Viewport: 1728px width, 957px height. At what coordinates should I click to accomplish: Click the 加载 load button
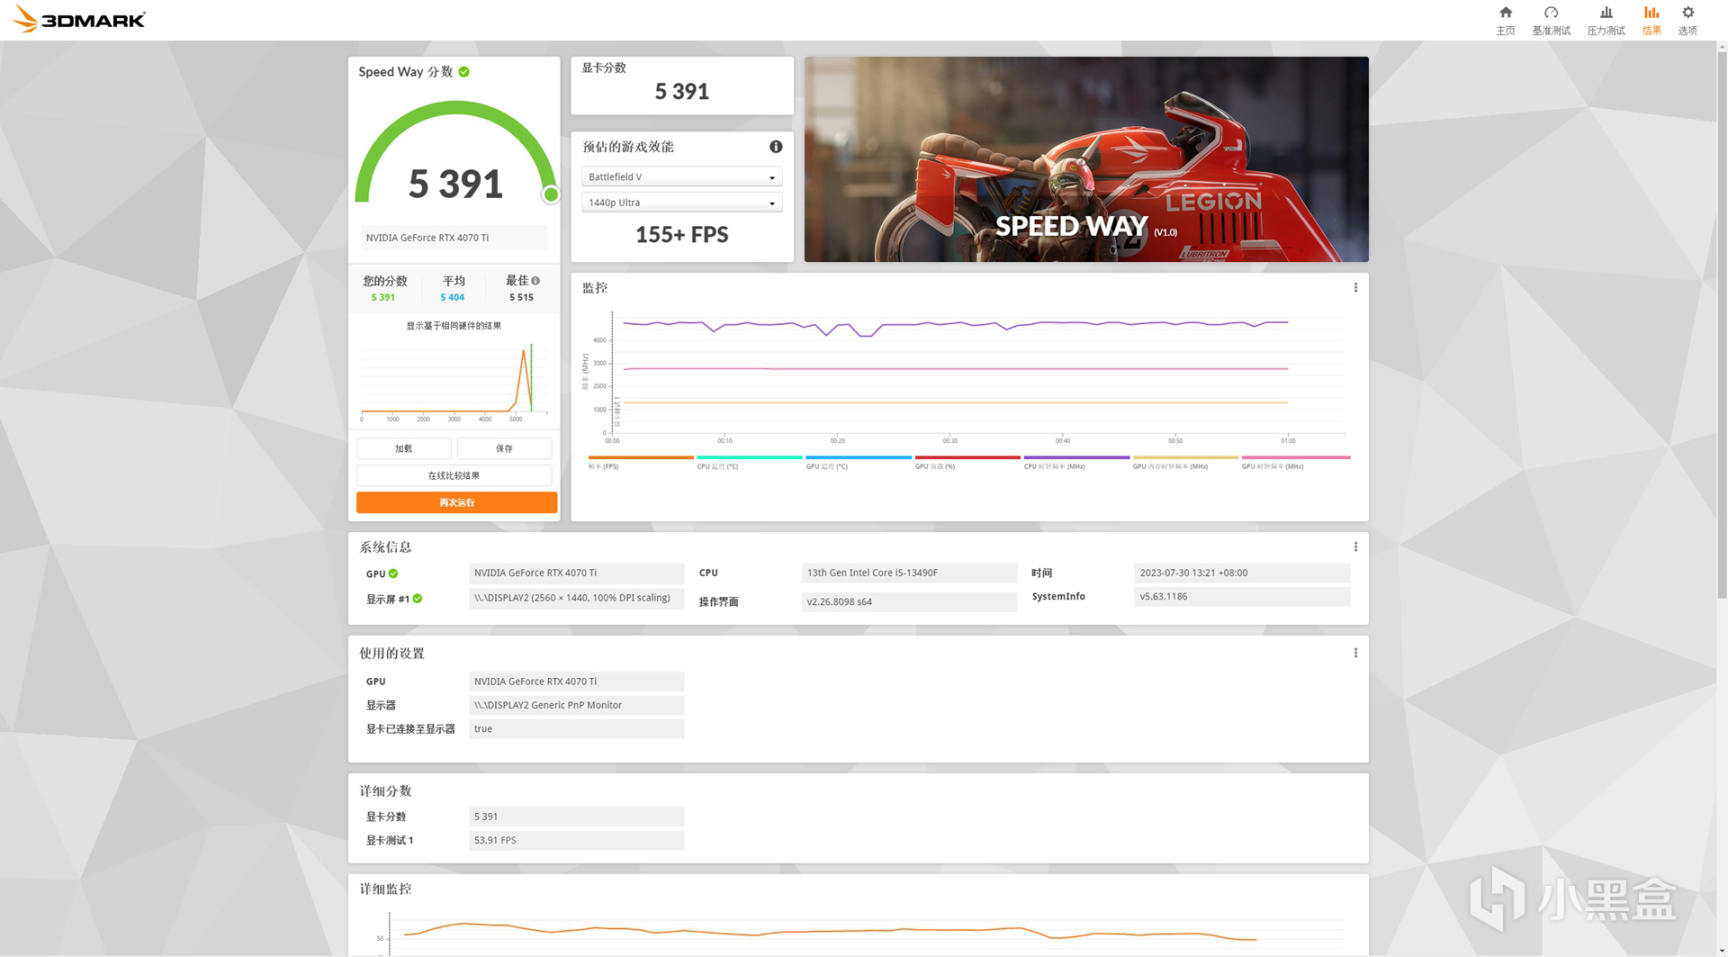pyautogui.click(x=404, y=449)
